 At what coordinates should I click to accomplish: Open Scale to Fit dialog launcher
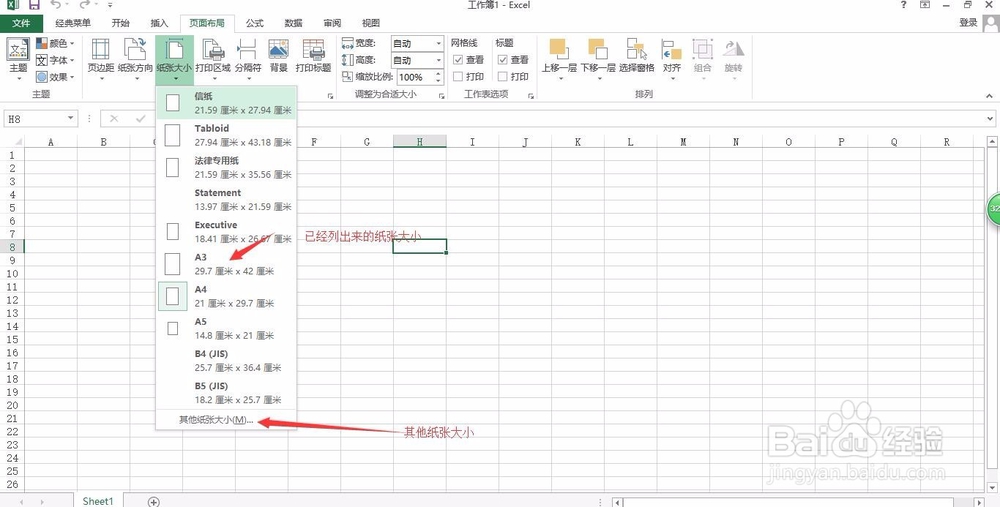tap(441, 96)
